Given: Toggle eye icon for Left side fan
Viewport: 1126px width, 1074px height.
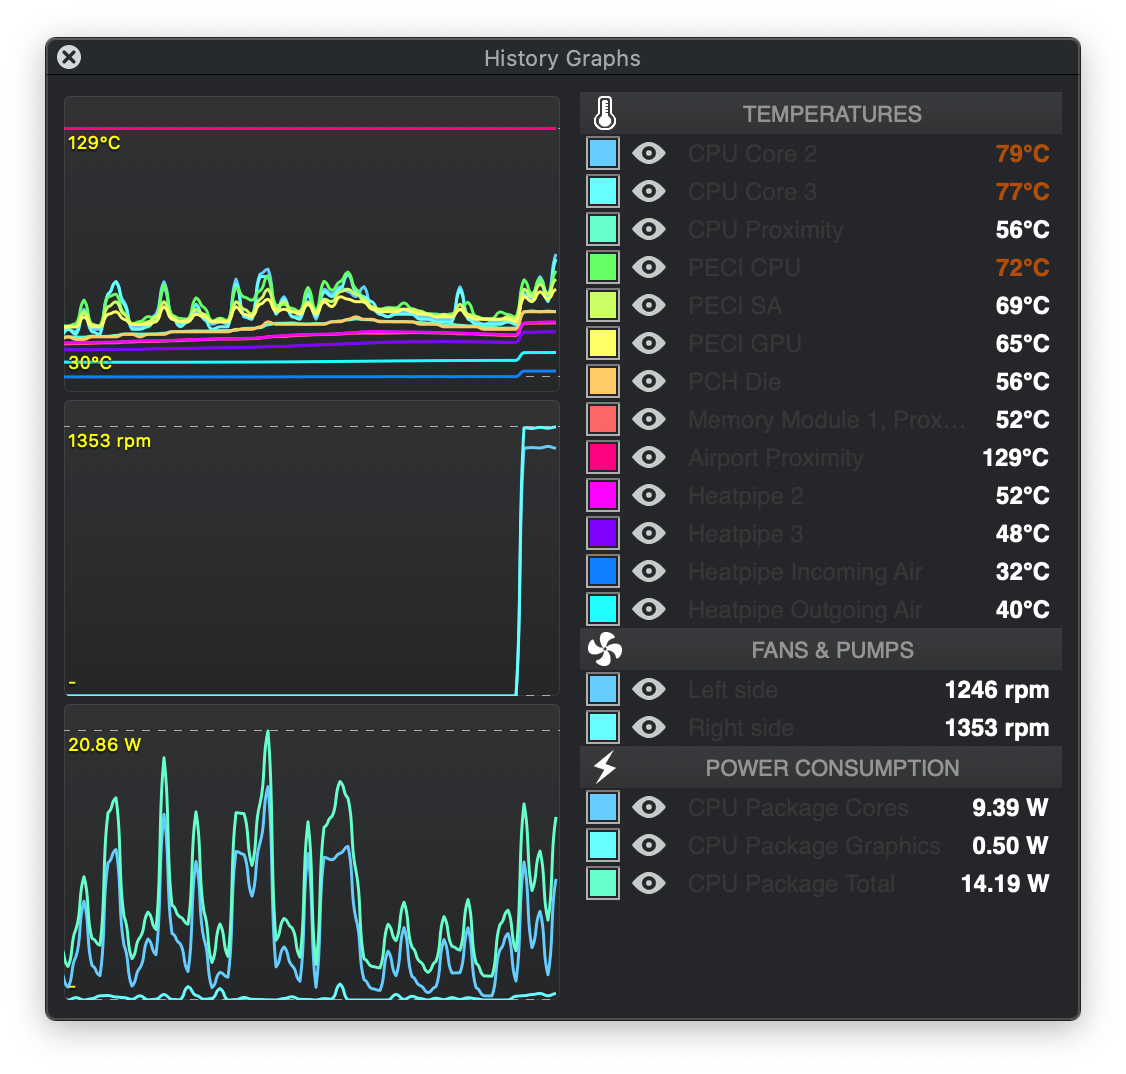Looking at the screenshot, I should pyautogui.click(x=649, y=689).
